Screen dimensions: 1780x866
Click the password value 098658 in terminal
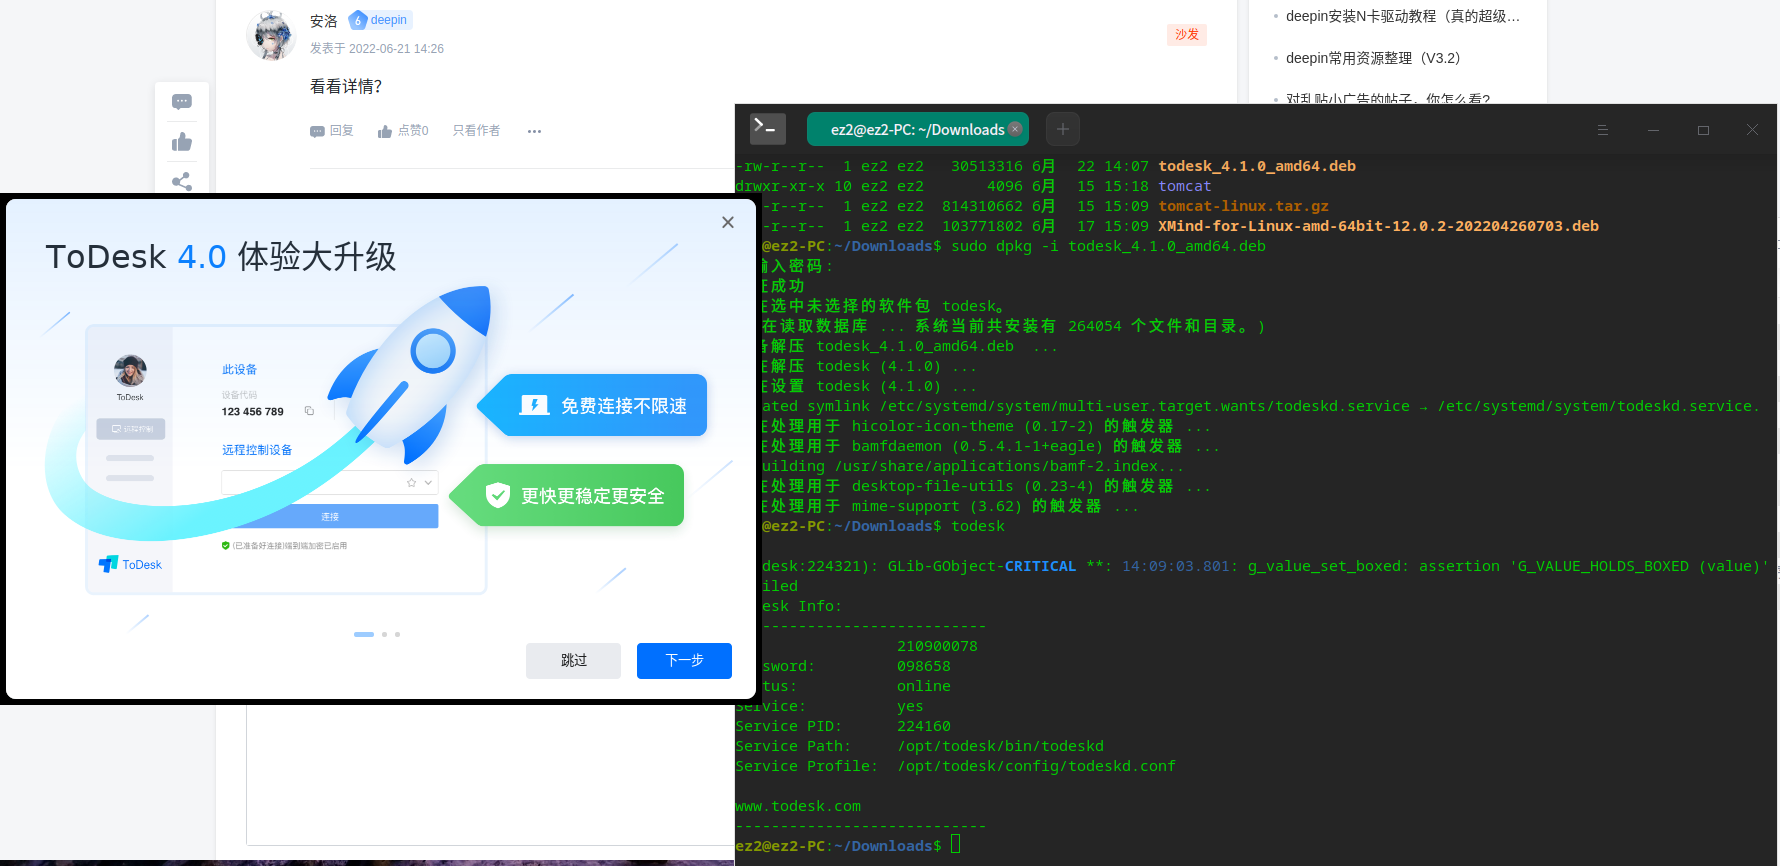[x=924, y=666]
